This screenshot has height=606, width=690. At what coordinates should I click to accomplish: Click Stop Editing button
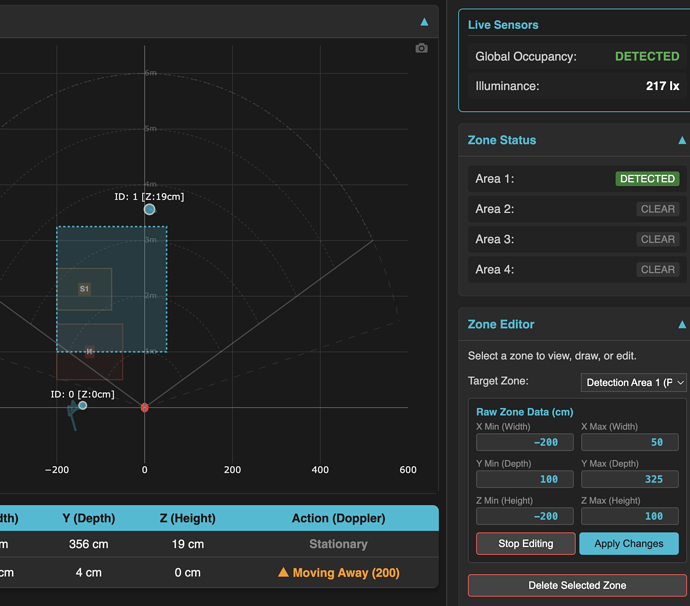pos(525,544)
